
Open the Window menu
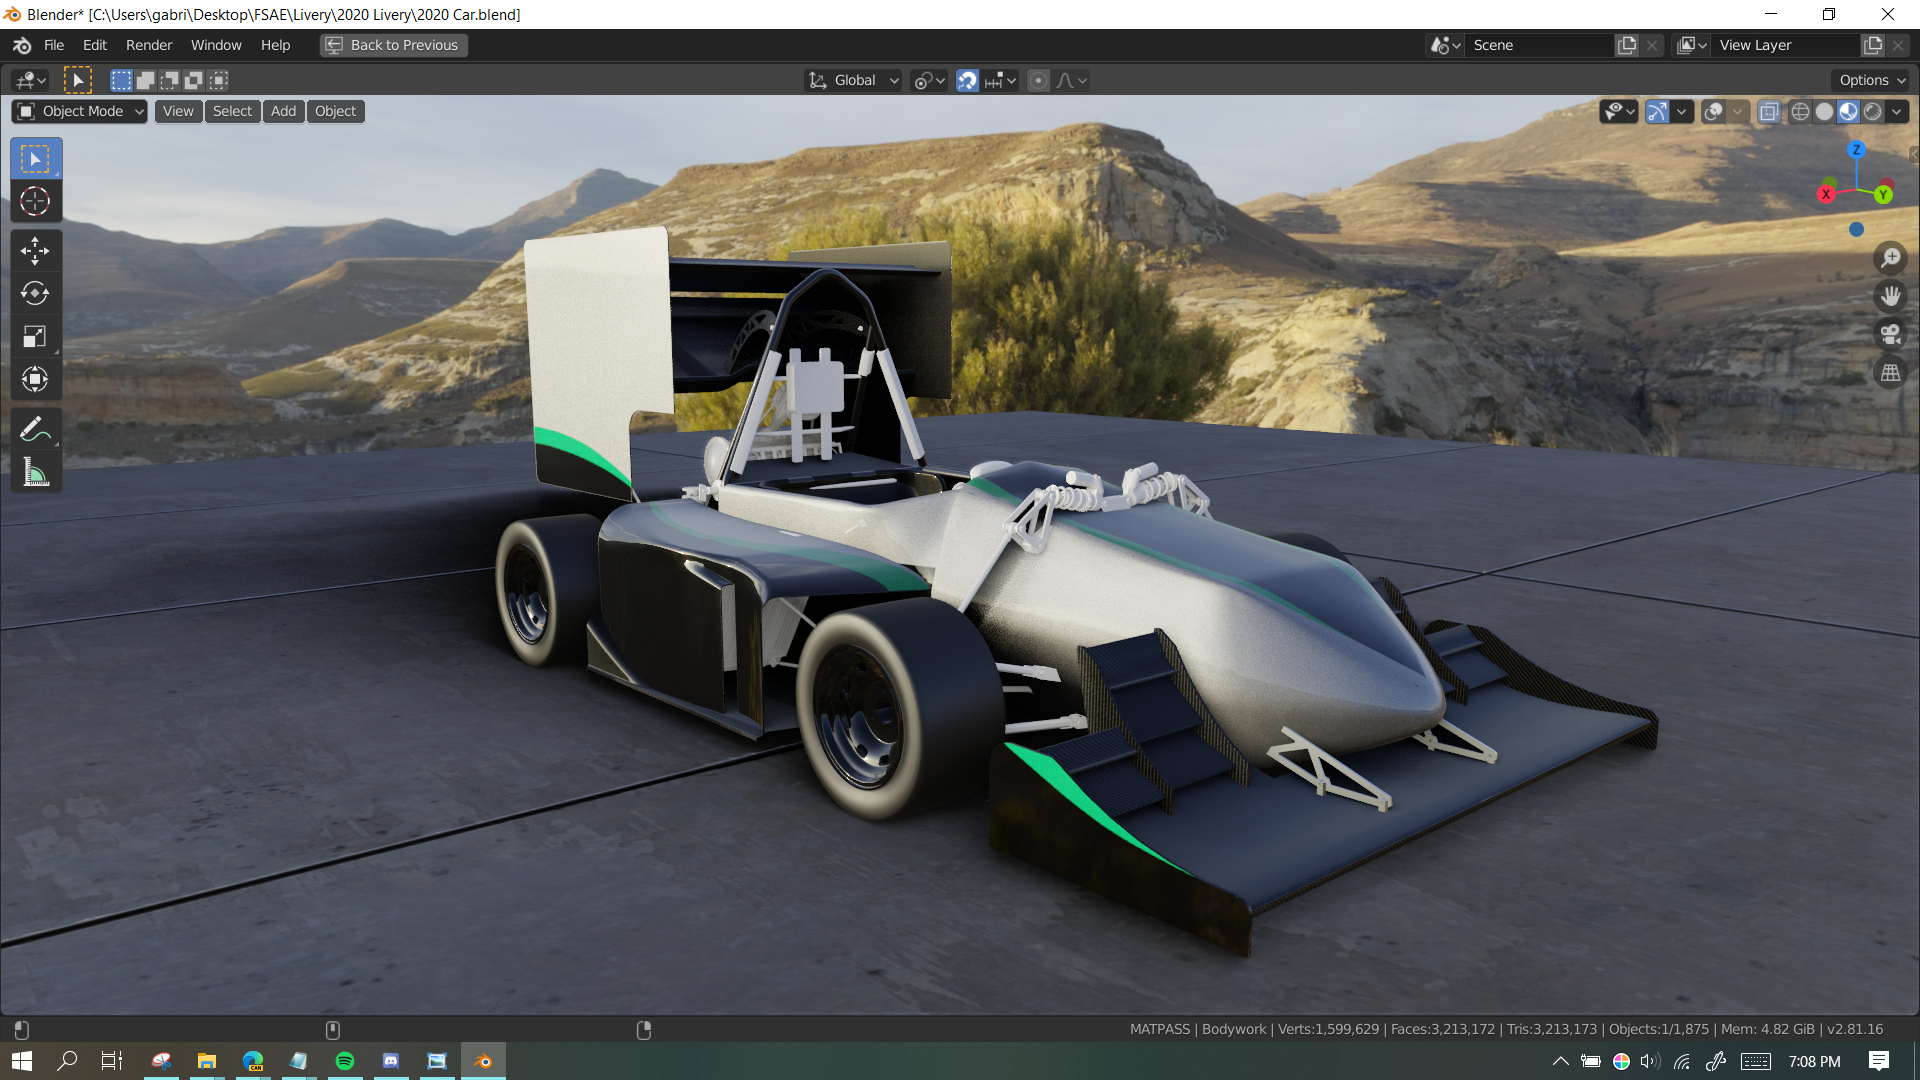click(x=216, y=45)
